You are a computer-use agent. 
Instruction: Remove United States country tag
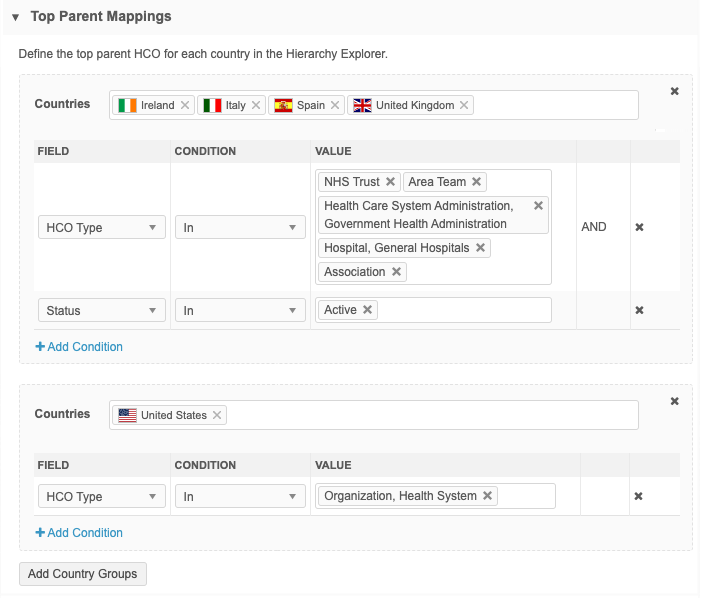pyautogui.click(x=218, y=415)
